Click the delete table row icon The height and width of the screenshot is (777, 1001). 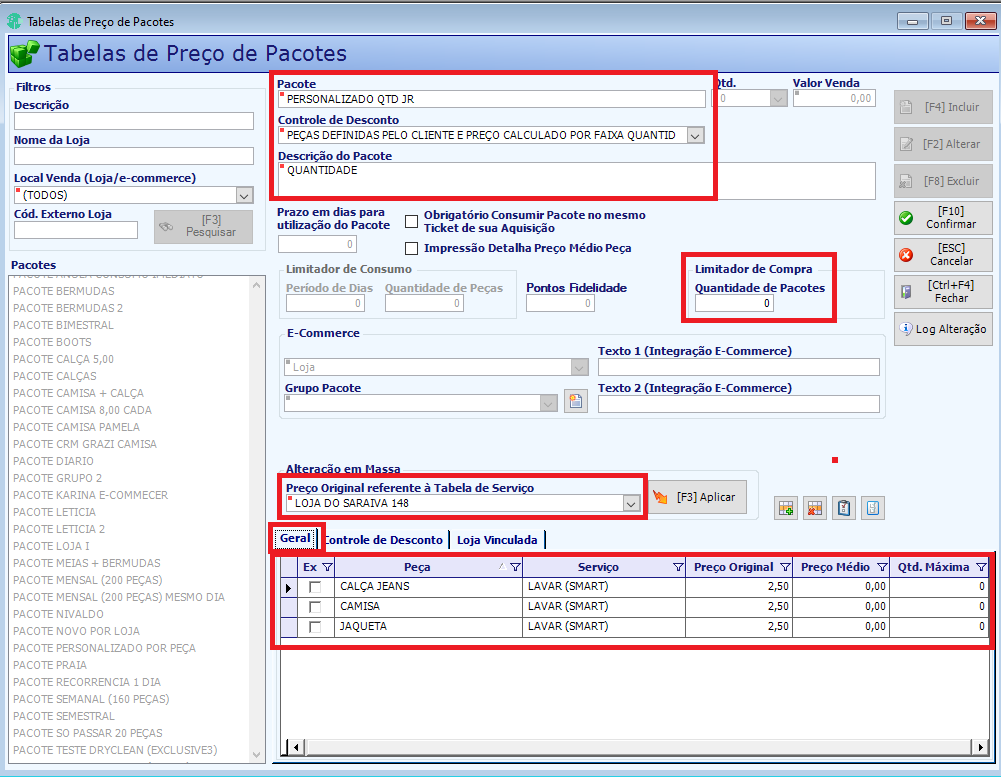coord(815,508)
